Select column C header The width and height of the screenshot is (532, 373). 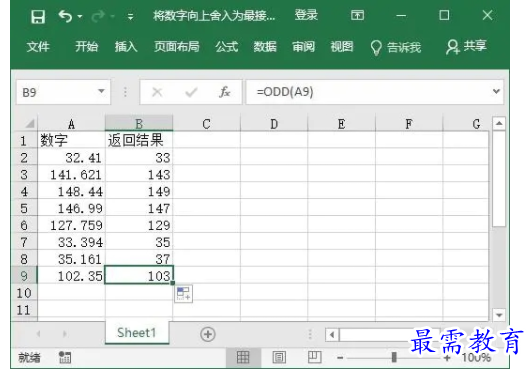[x=206, y=124]
